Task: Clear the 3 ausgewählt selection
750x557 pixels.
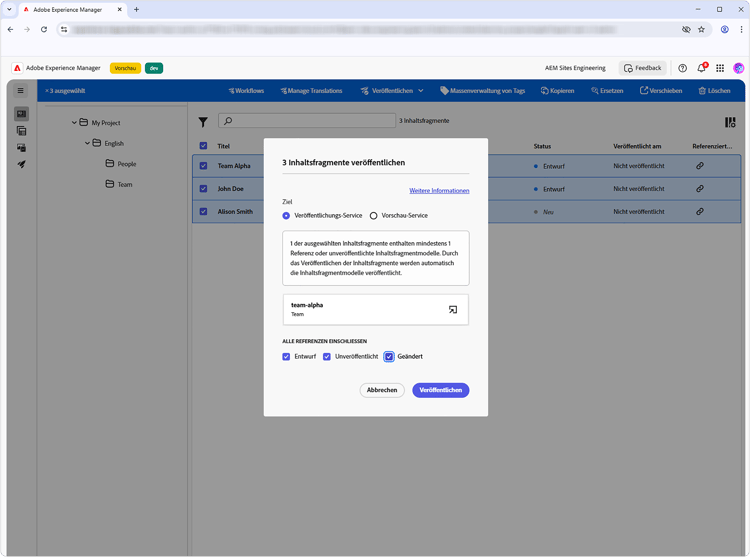Action: (x=47, y=91)
